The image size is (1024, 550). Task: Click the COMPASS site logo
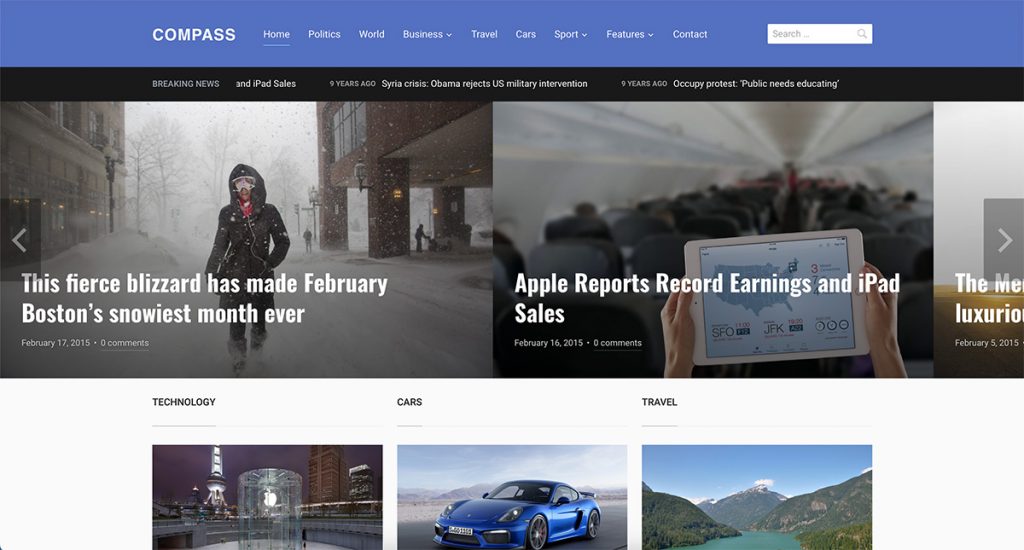pyautogui.click(x=194, y=35)
